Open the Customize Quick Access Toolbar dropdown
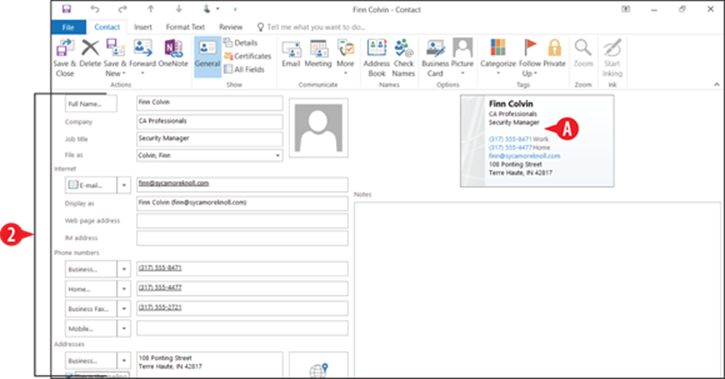The height and width of the screenshot is (379, 725). coord(235,9)
